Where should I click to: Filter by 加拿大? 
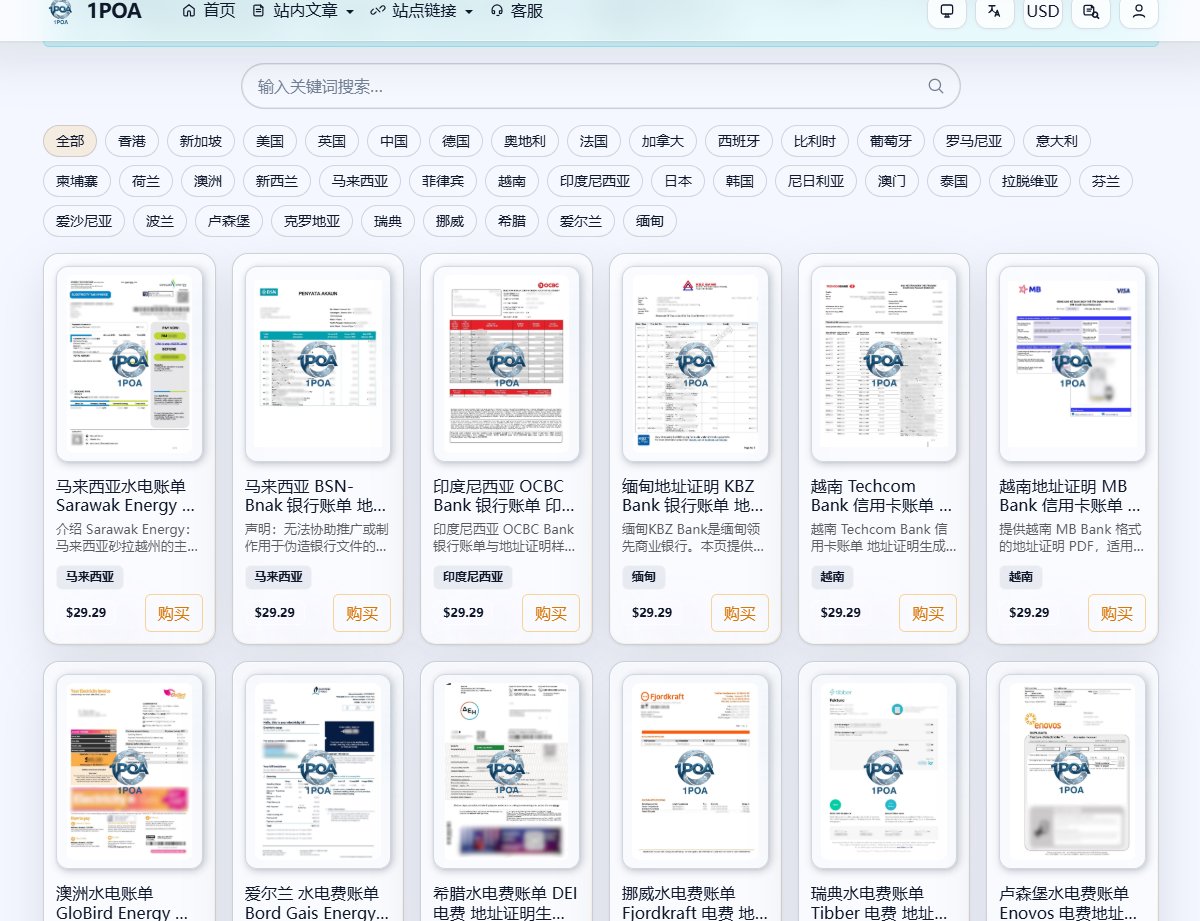pos(663,141)
